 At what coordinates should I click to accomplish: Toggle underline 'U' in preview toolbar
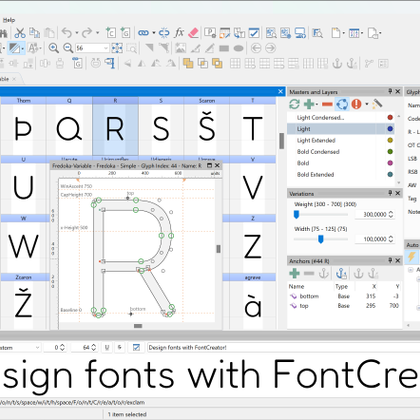coord(107,348)
